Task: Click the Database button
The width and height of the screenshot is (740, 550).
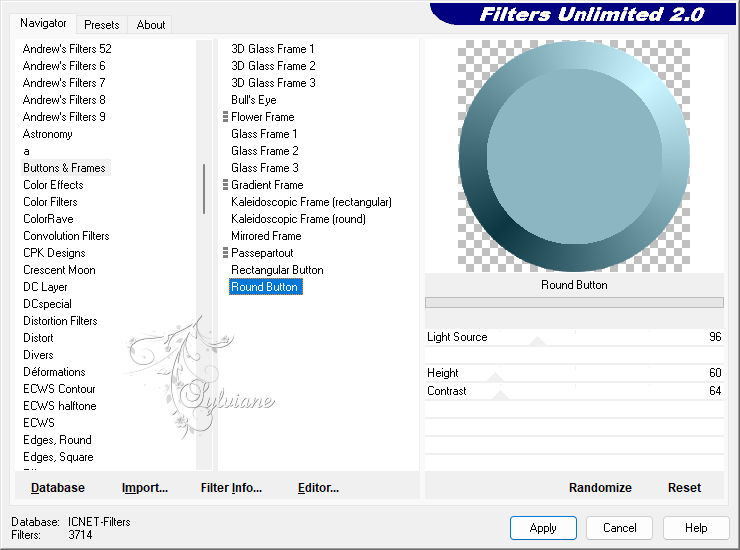Action: coord(58,488)
